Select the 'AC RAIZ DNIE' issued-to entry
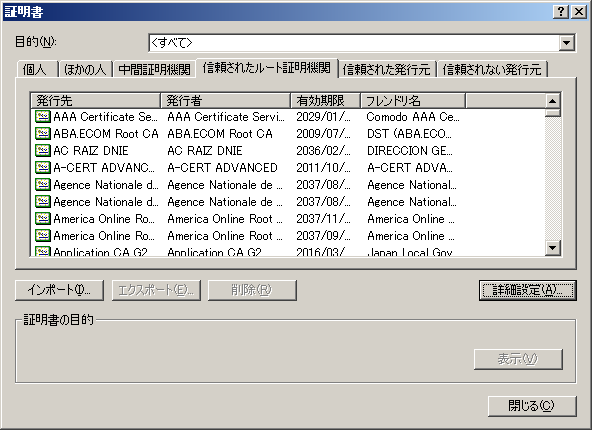The image size is (592, 430). (x=91, y=151)
